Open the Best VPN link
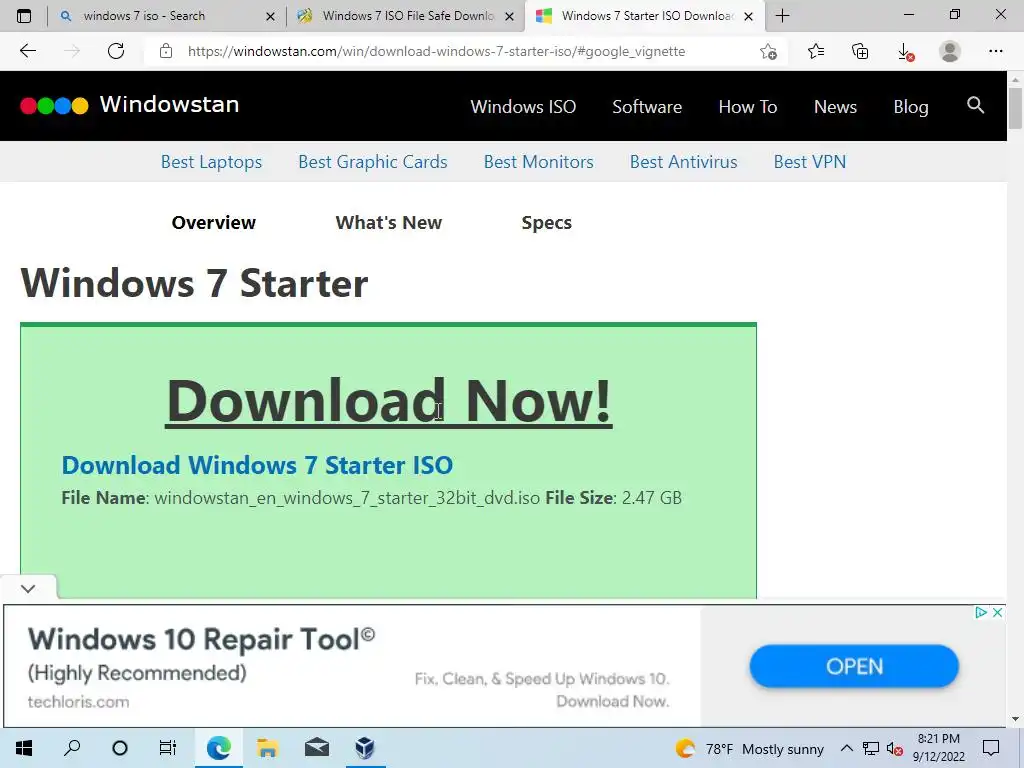This screenshot has height=768, width=1024. click(810, 162)
